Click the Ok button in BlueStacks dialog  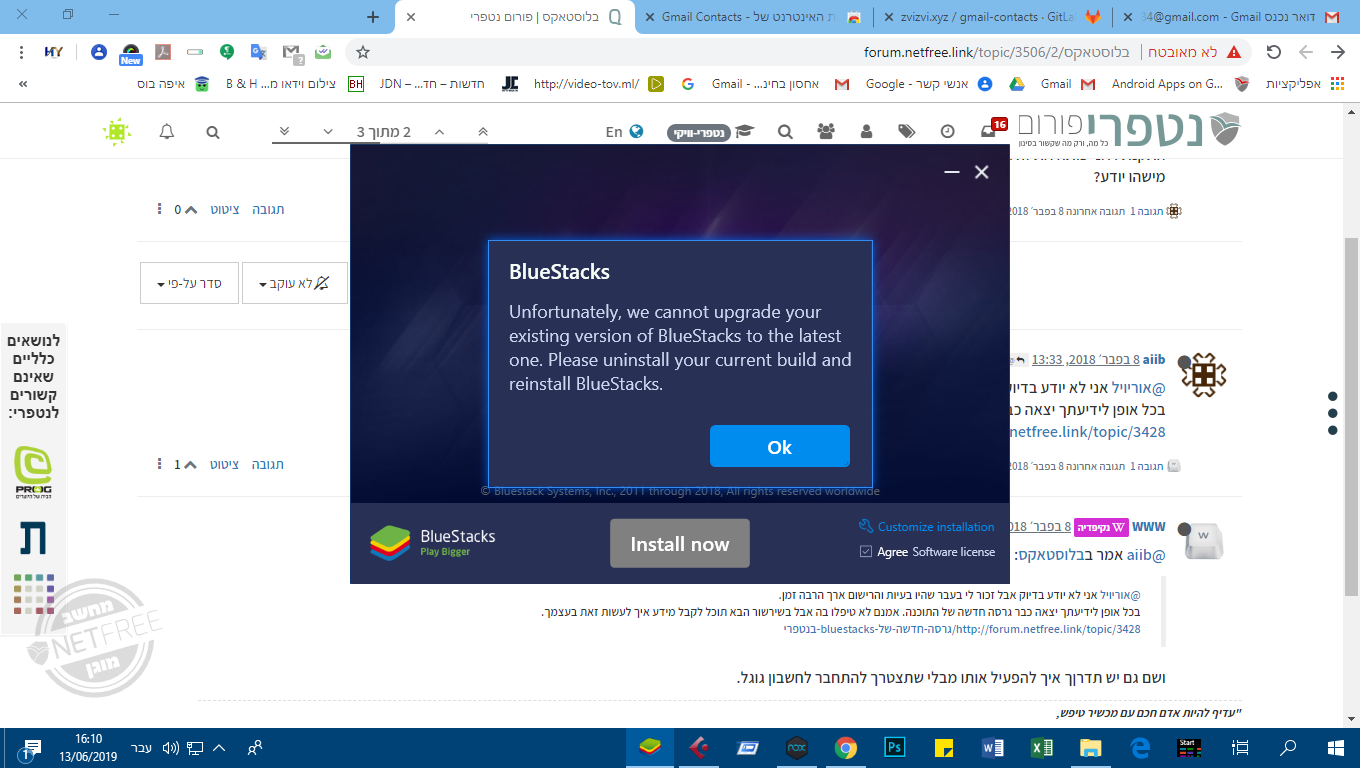(779, 446)
